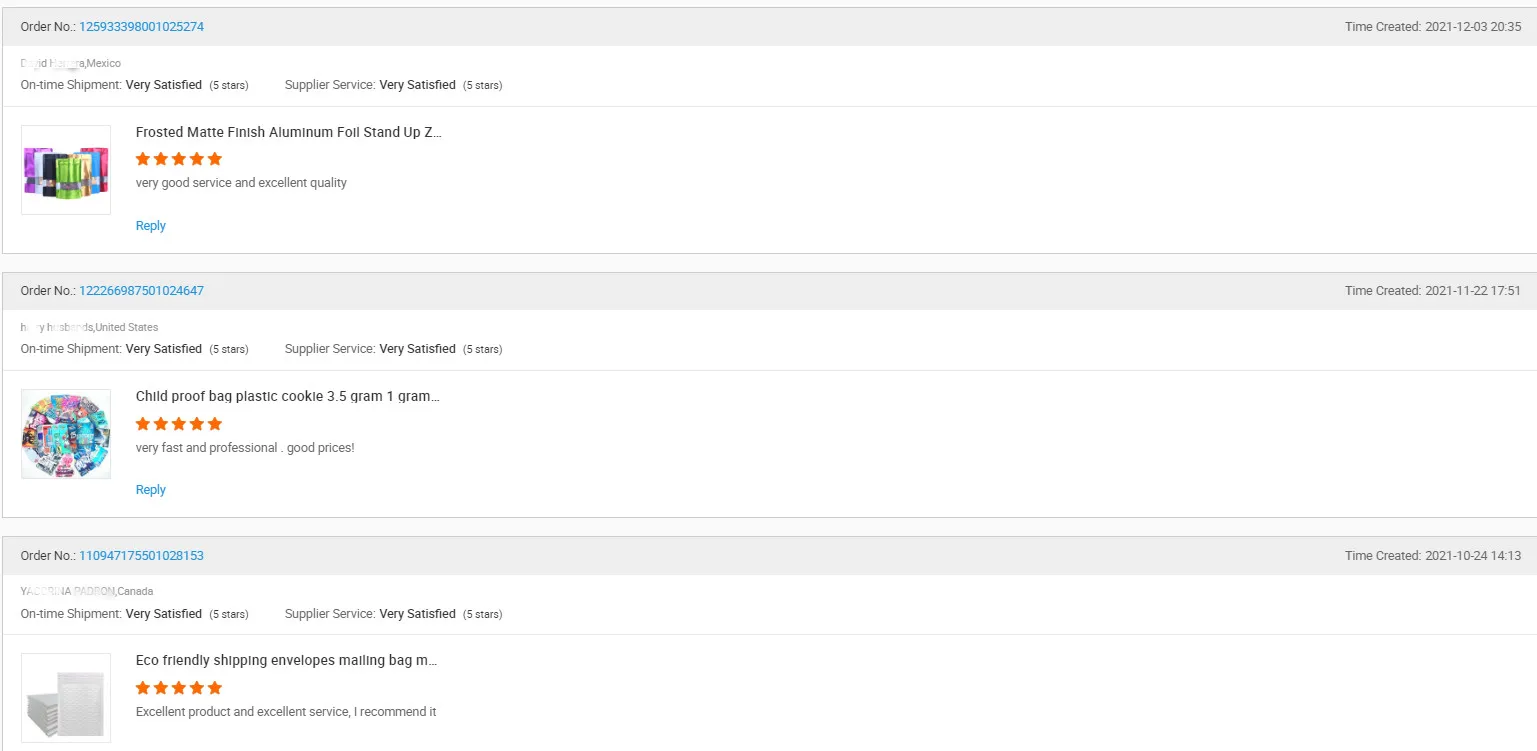This screenshot has width=1537, height=751.
Task: Click the star rating on Eco friendly envelopes review
Action: click(179, 688)
